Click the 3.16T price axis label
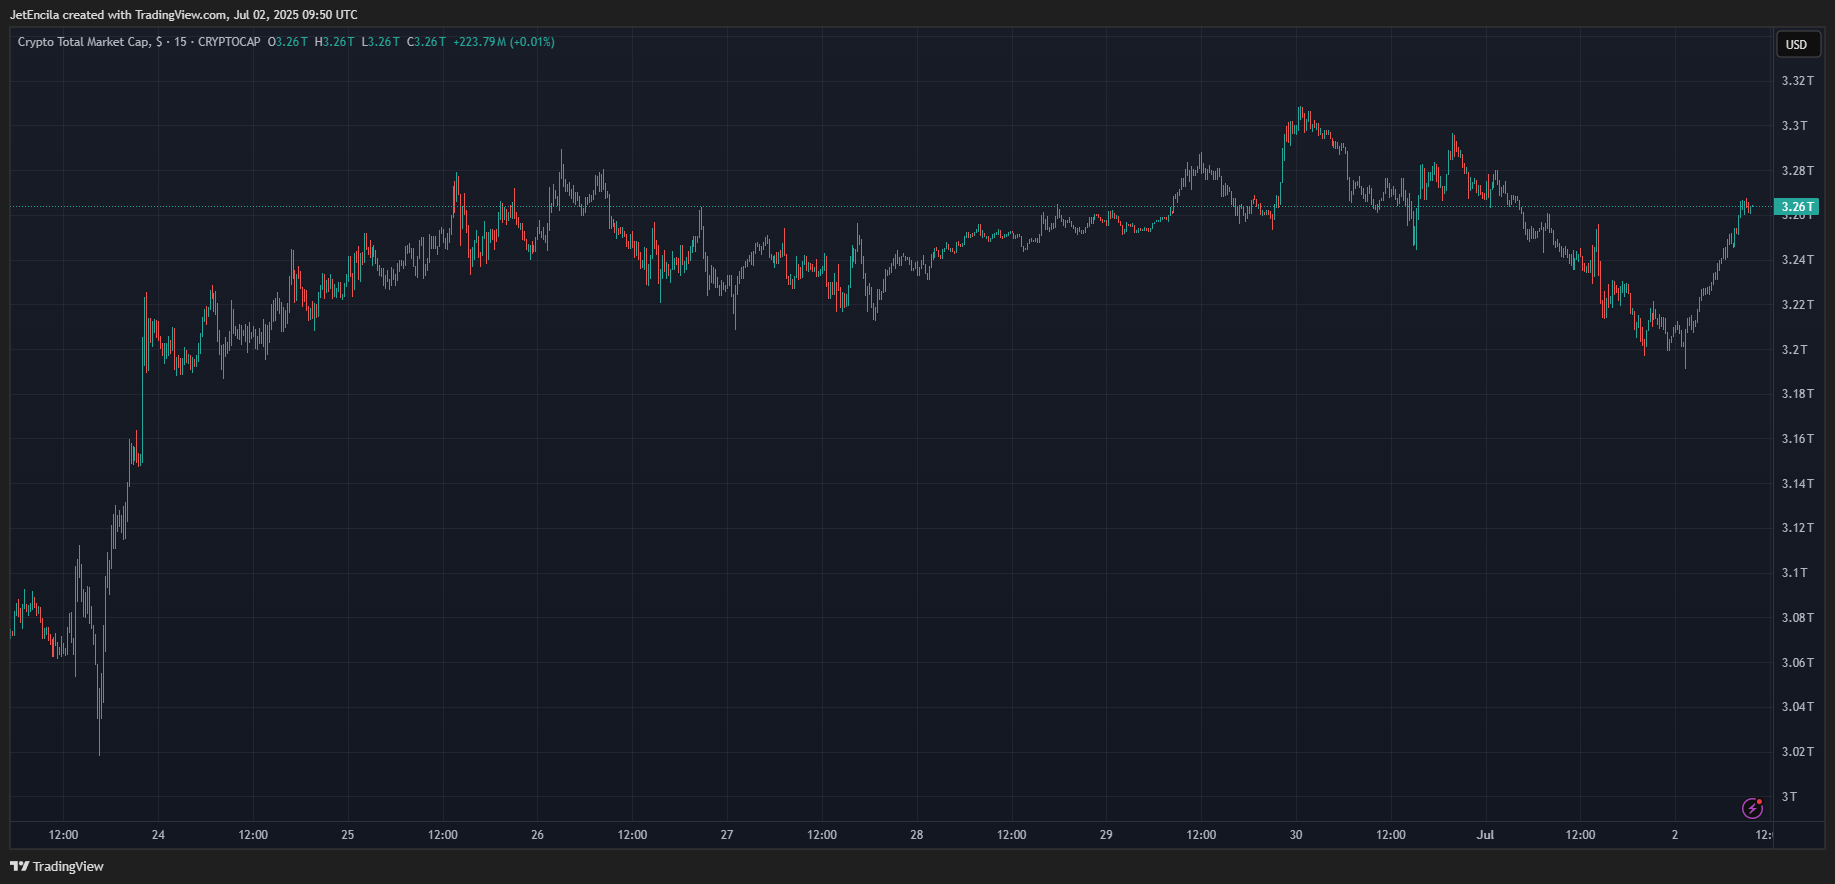The image size is (1835, 884). (x=1797, y=439)
